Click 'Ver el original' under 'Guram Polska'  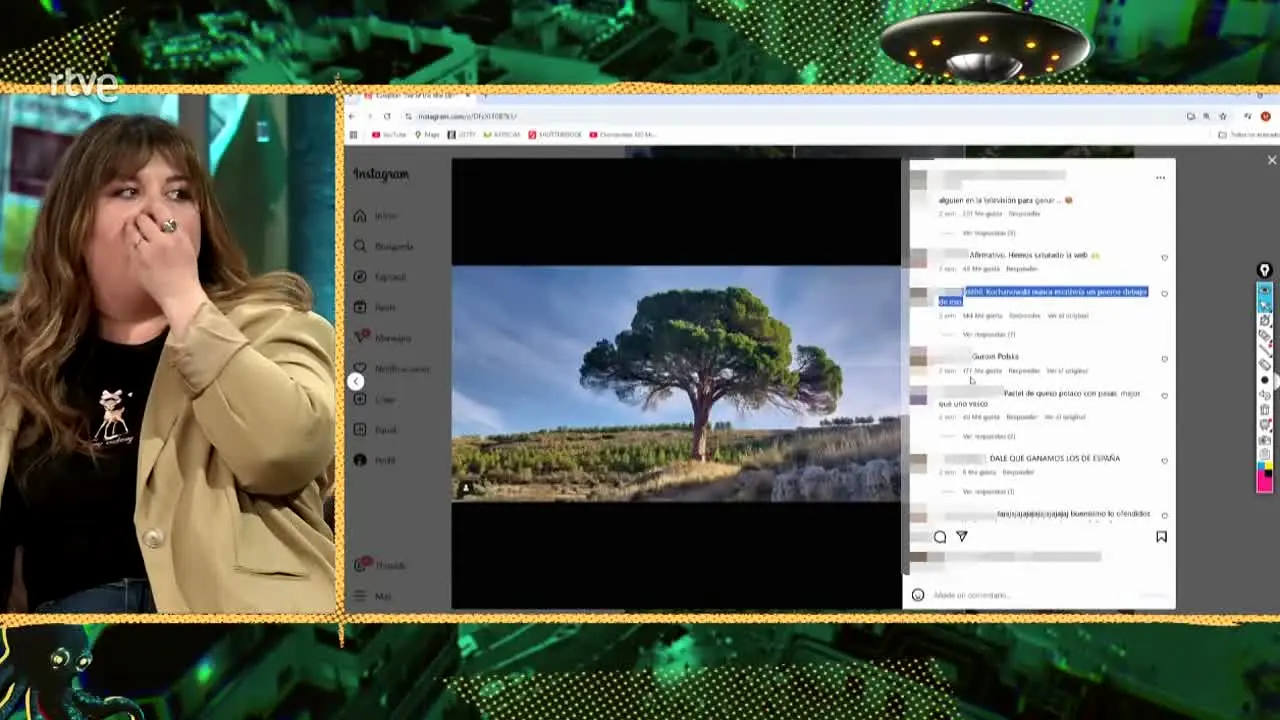[1067, 371]
